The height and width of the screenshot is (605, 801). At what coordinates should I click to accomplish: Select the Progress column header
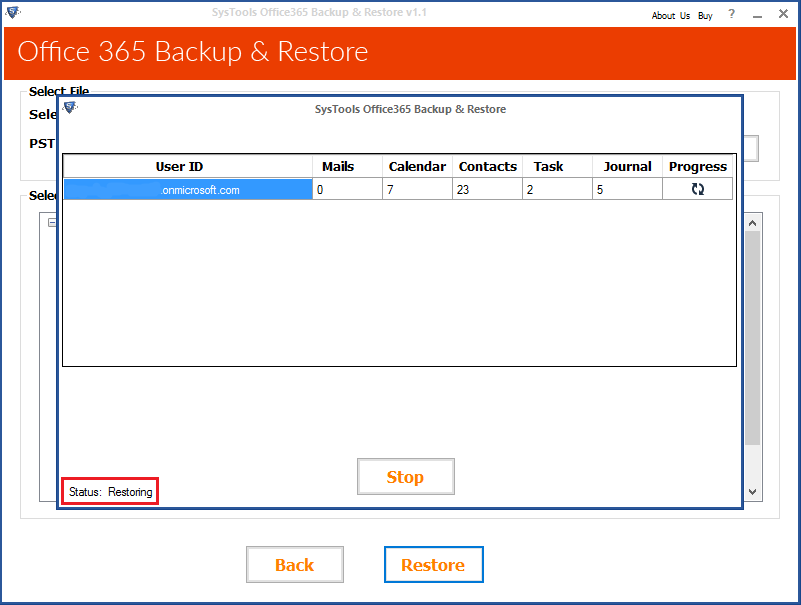coord(698,167)
